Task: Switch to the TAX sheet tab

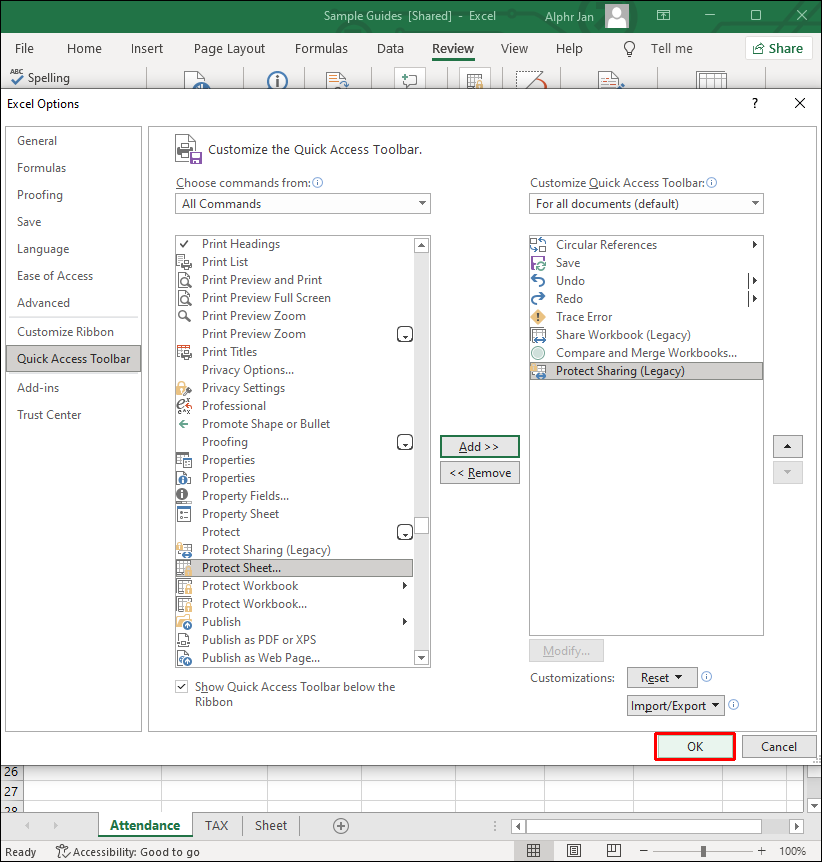Action: (217, 826)
